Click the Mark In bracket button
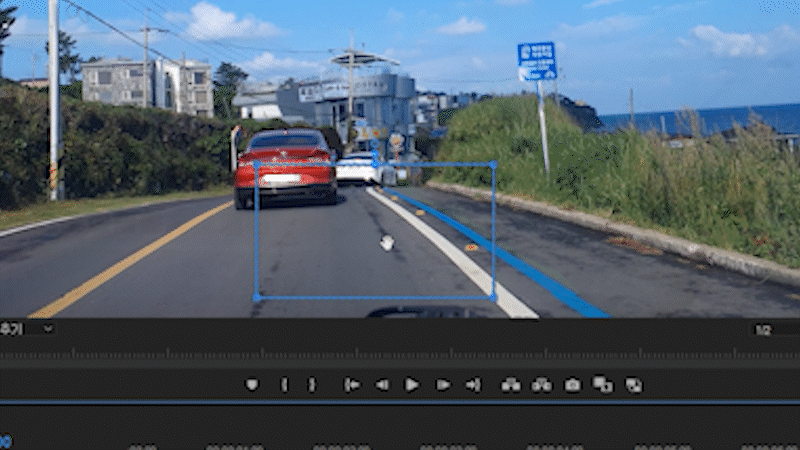800x450 pixels. (x=284, y=384)
